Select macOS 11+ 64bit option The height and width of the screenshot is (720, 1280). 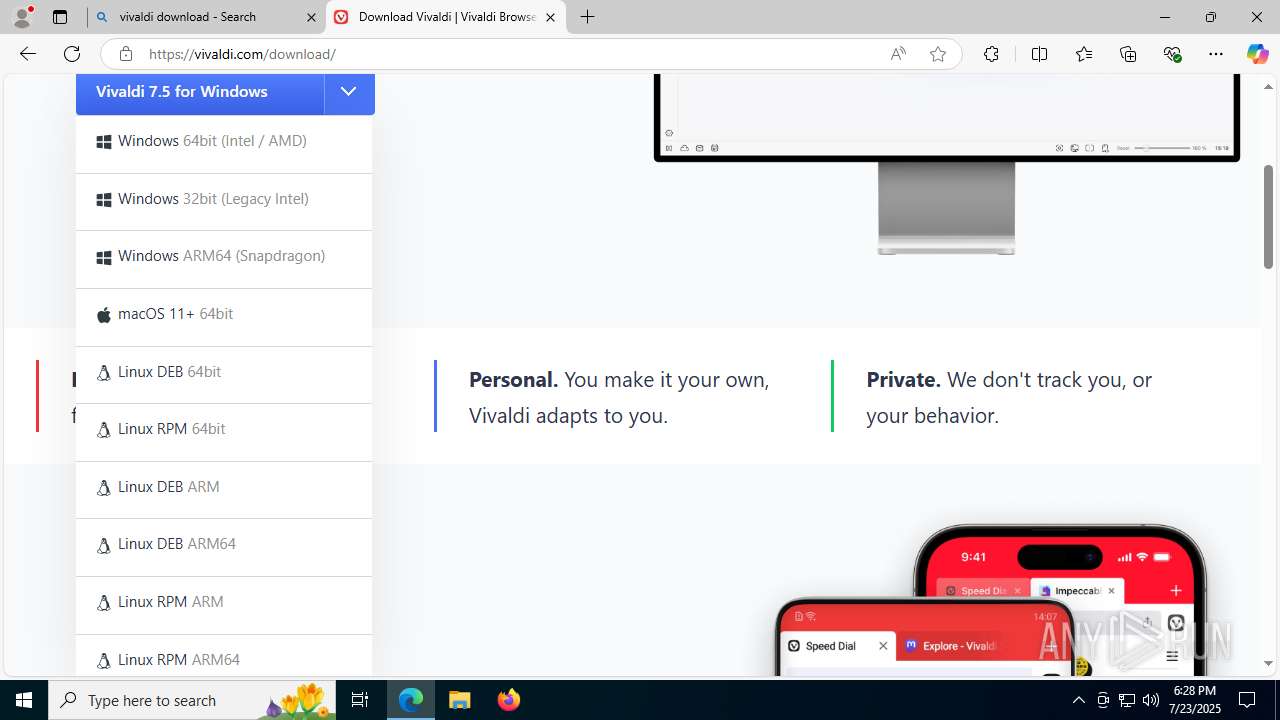224,316
